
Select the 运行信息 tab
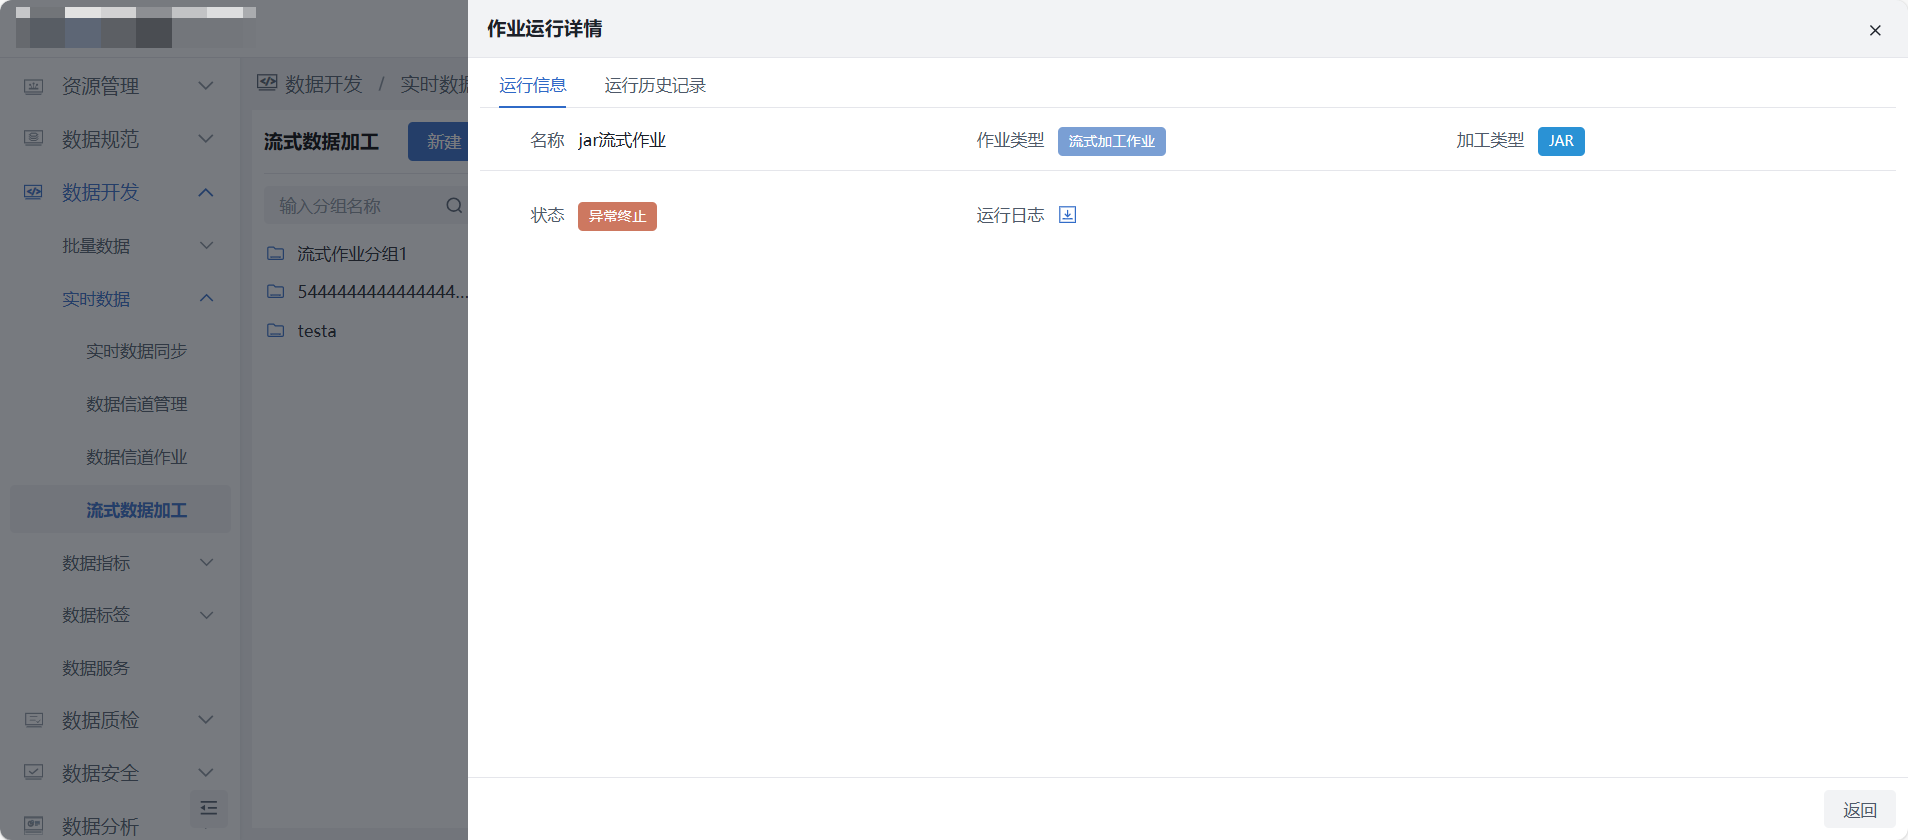pyautogui.click(x=532, y=86)
